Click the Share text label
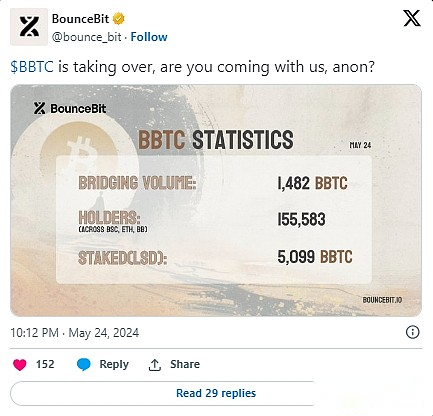The width and height of the screenshot is (433, 416). pyautogui.click(x=185, y=364)
